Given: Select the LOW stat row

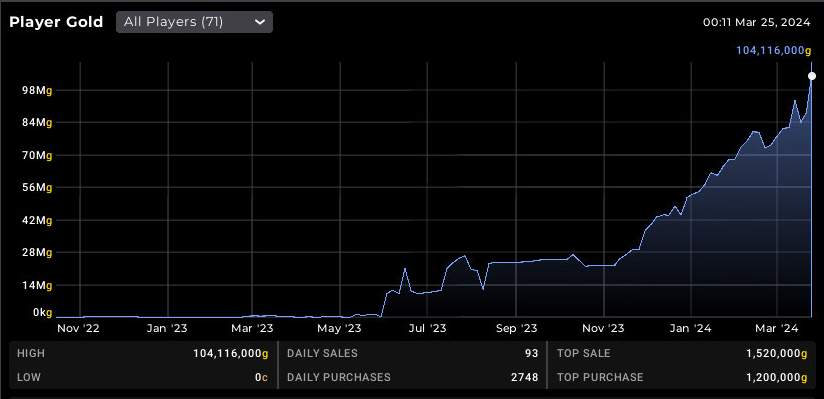Looking at the screenshot, I should pyautogui.click(x=142, y=377).
